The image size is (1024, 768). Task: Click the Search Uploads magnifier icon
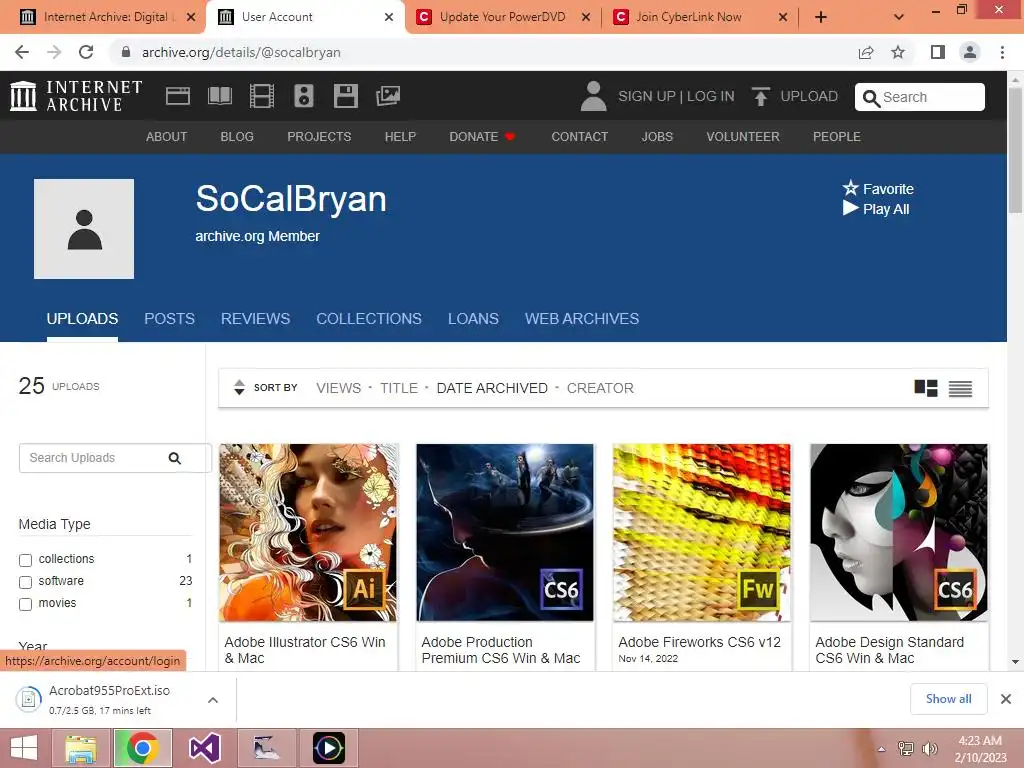(174, 458)
